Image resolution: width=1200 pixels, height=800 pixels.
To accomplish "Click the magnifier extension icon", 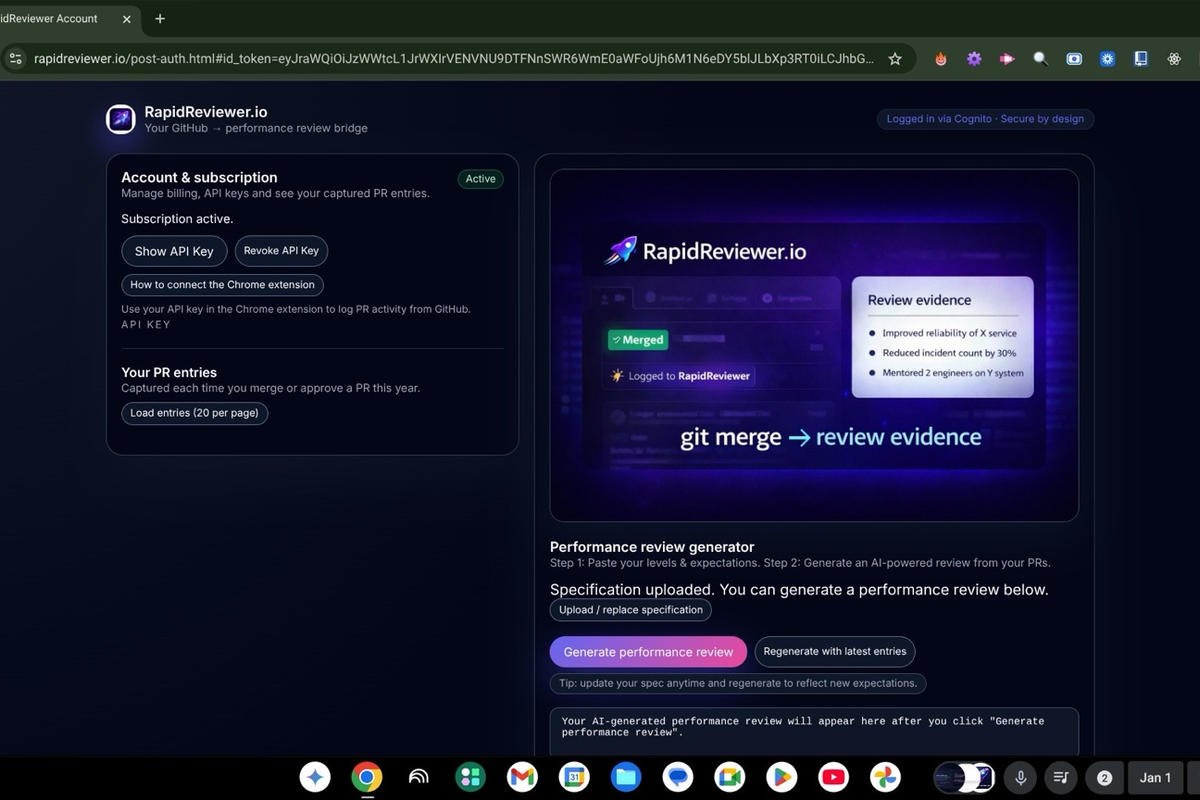I will pos(1040,58).
